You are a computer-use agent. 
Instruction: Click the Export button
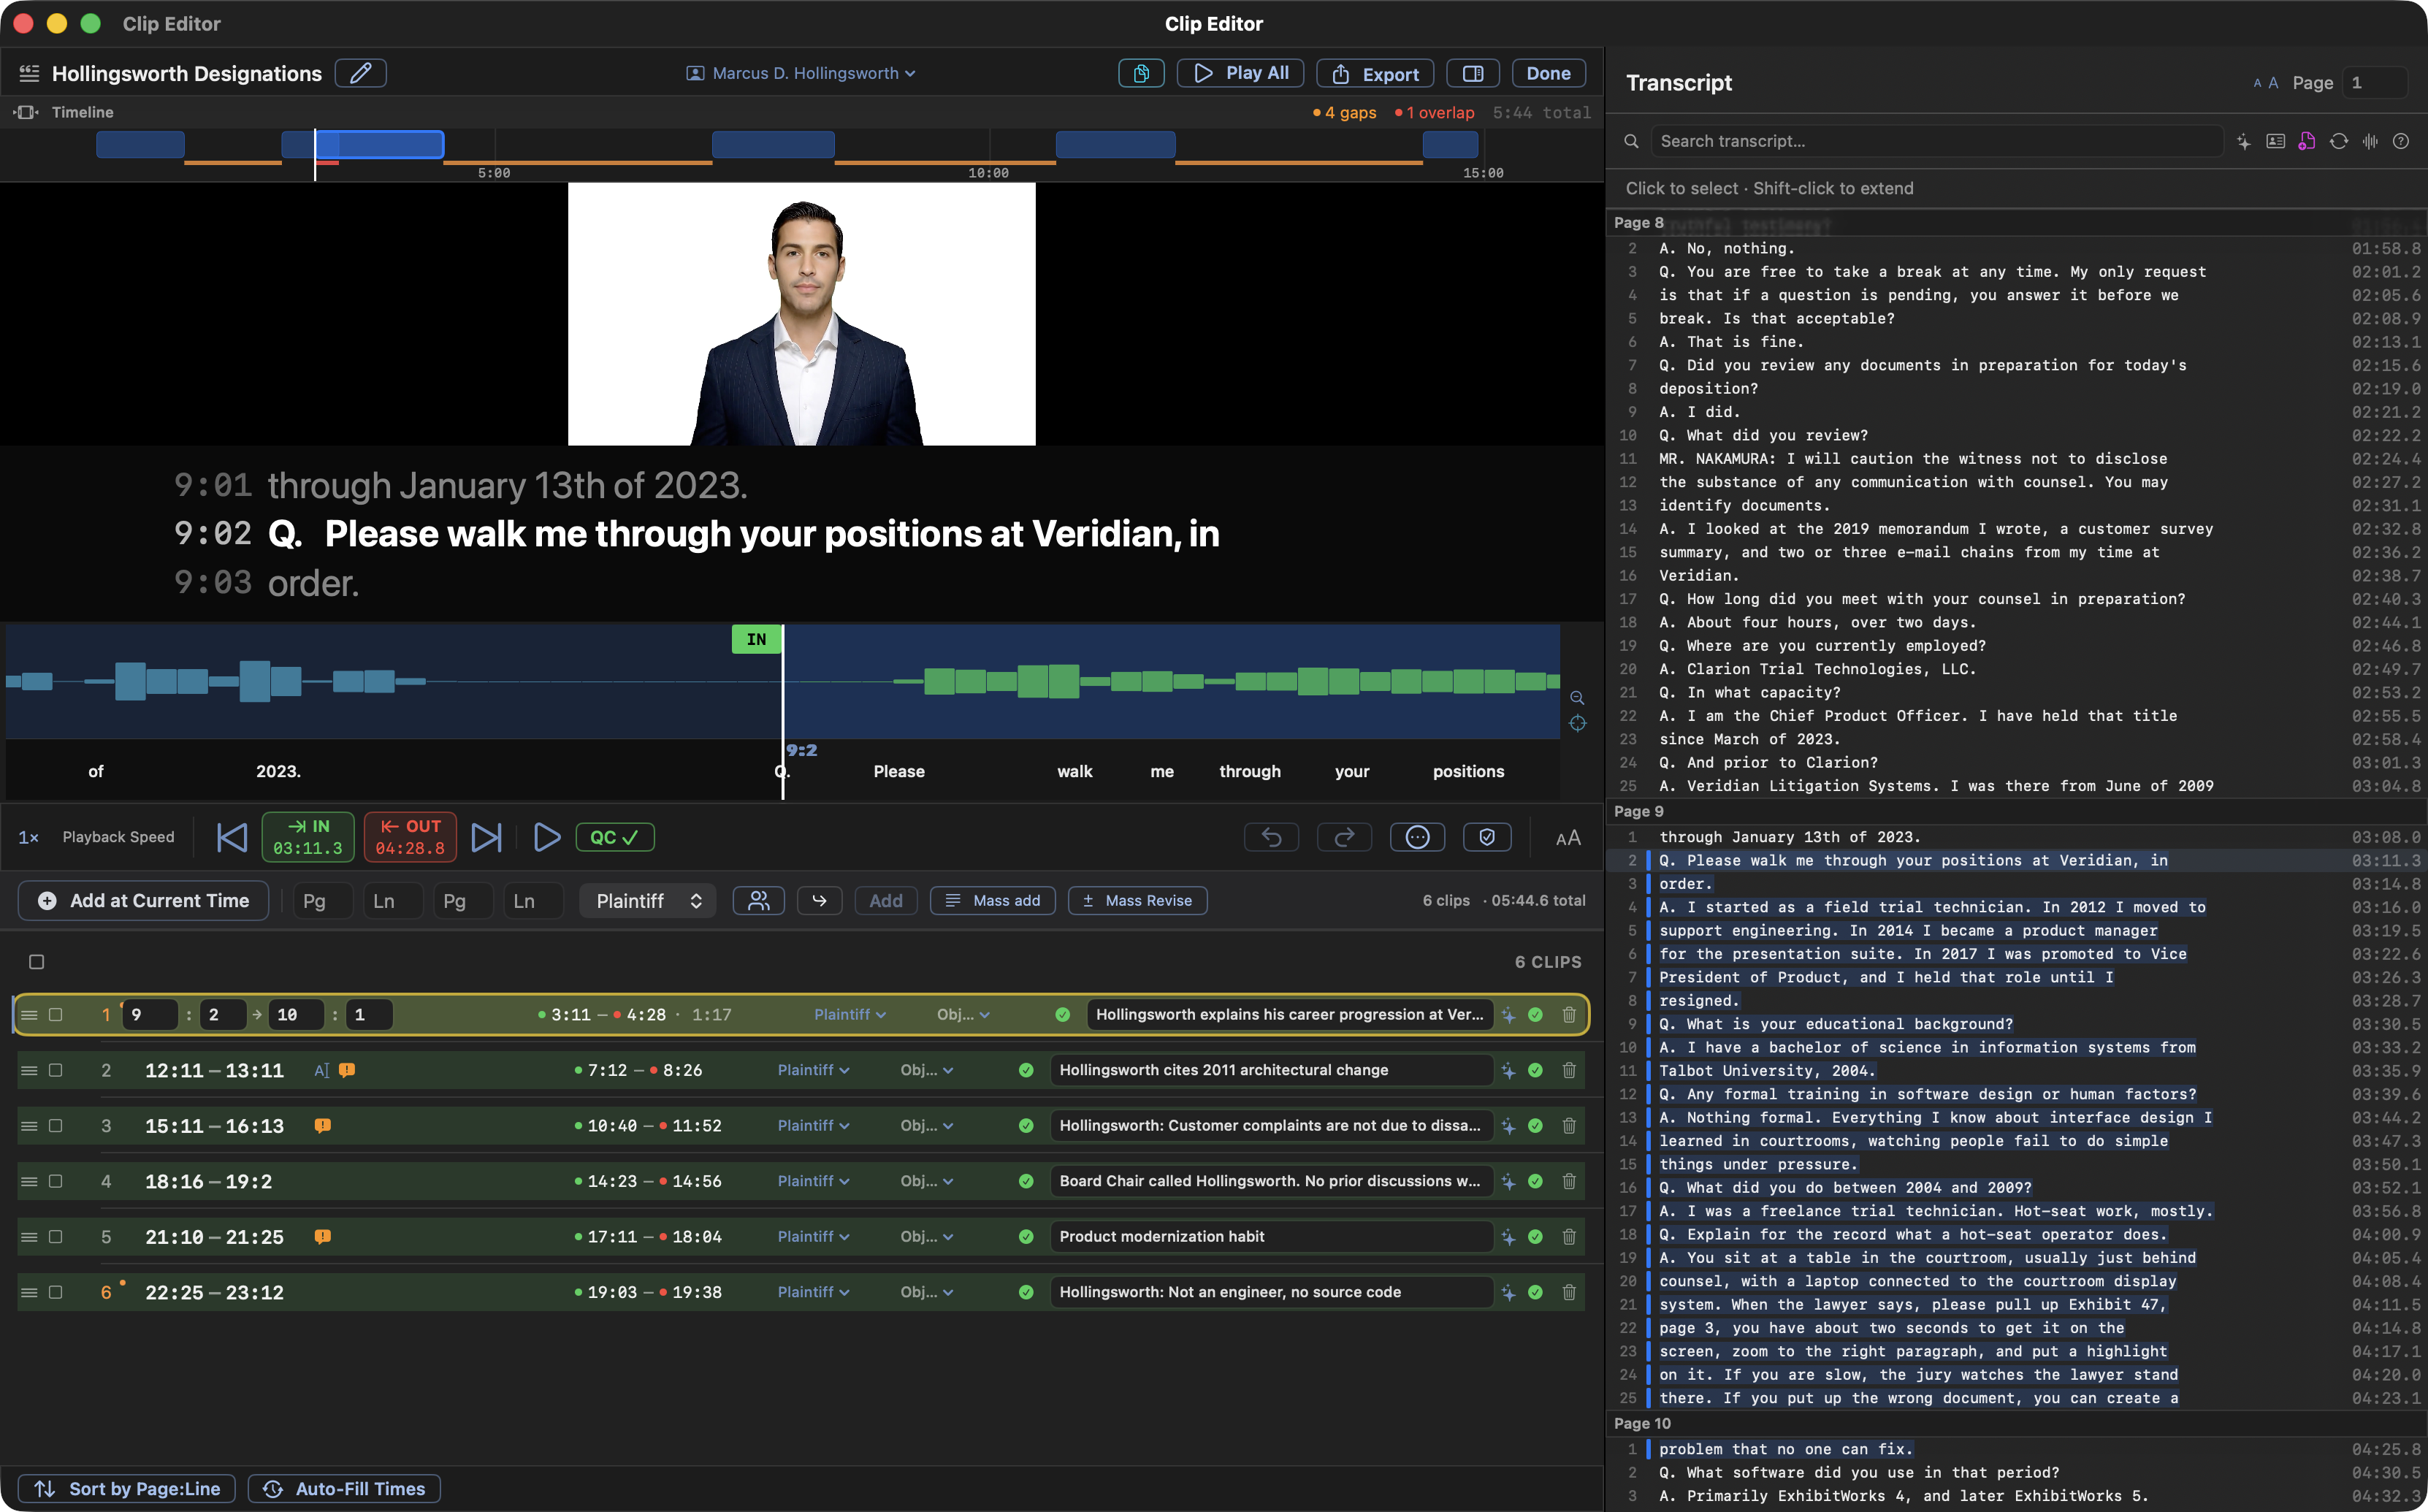click(1374, 73)
